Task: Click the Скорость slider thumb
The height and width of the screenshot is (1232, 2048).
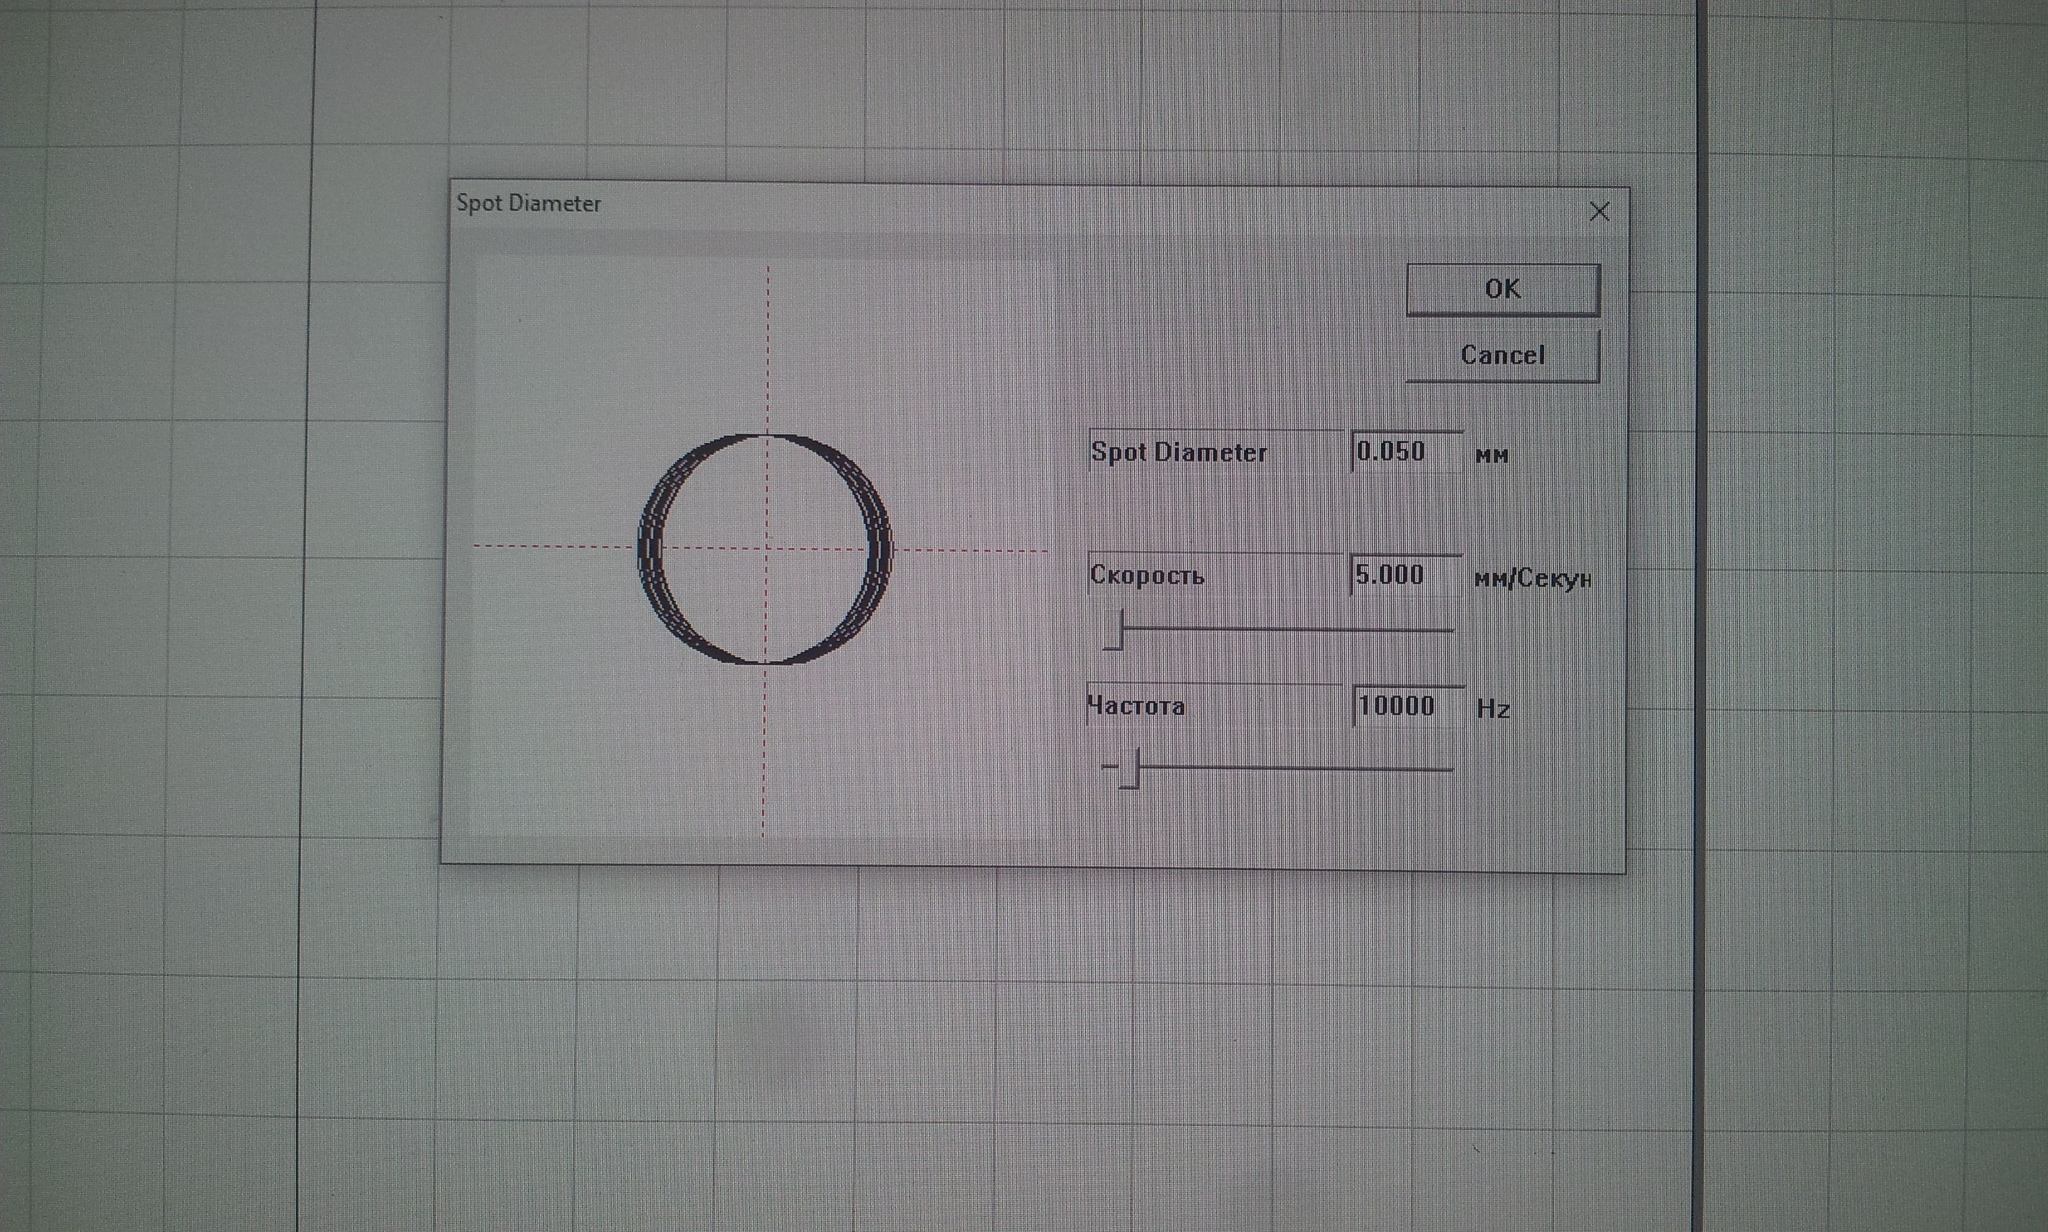Action: 1114,630
